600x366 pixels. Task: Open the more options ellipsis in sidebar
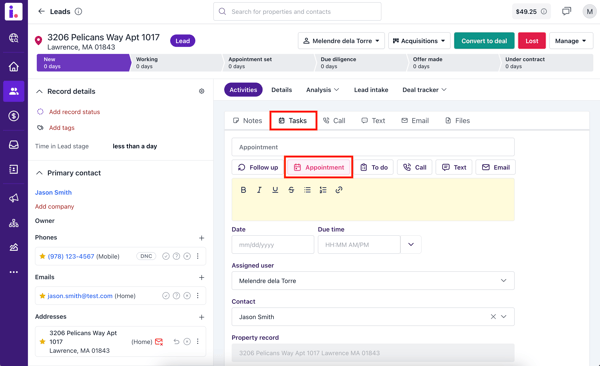coord(14,272)
